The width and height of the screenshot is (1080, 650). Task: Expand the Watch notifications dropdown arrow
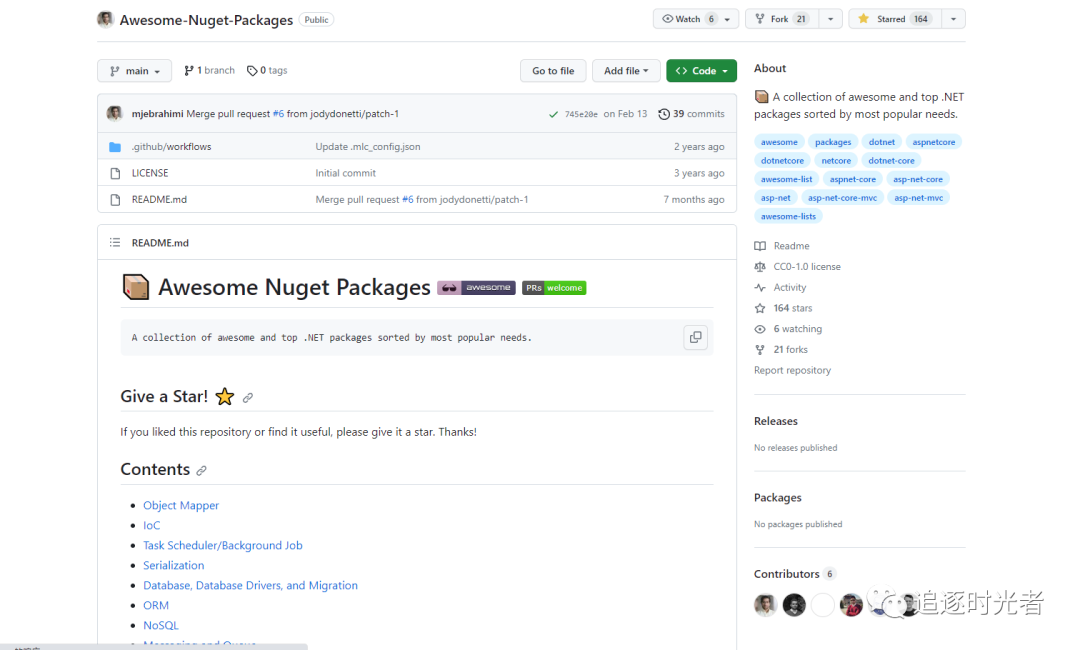point(728,19)
